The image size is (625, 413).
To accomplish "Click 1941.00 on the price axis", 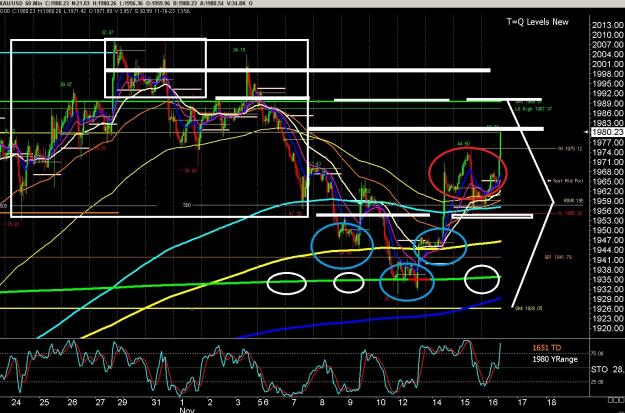I will coord(608,260).
